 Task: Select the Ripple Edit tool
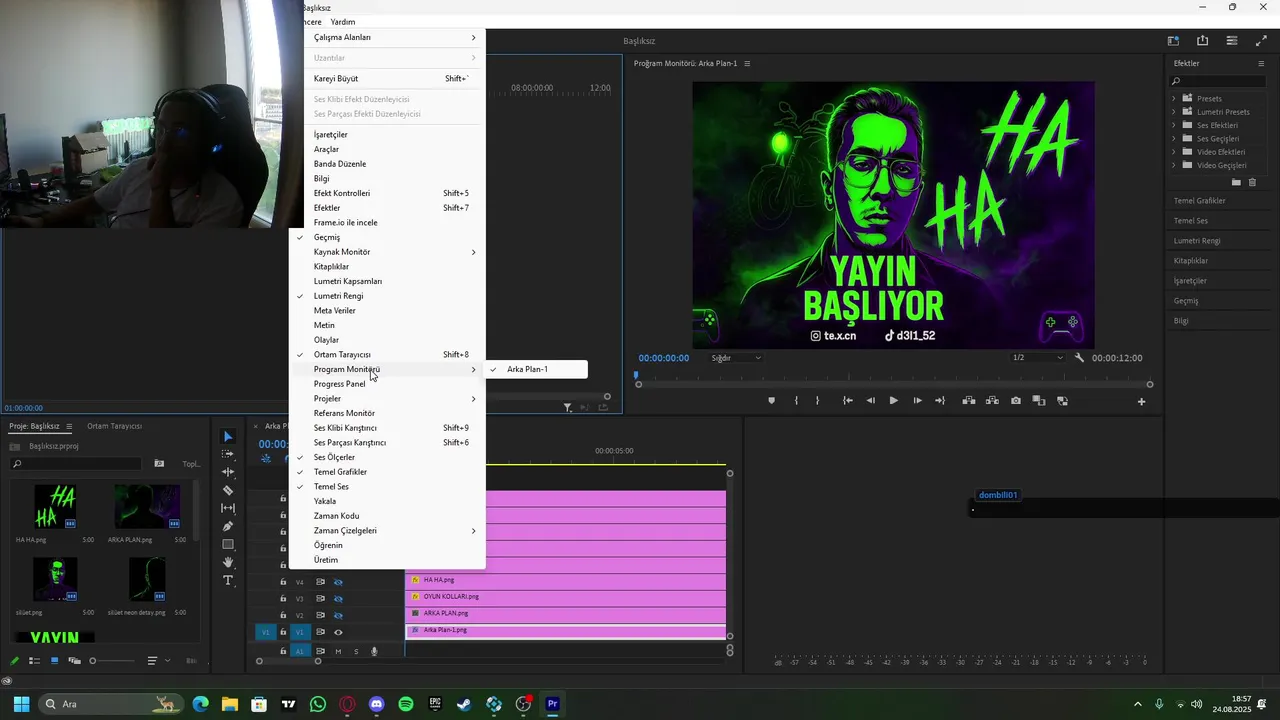coord(228,472)
